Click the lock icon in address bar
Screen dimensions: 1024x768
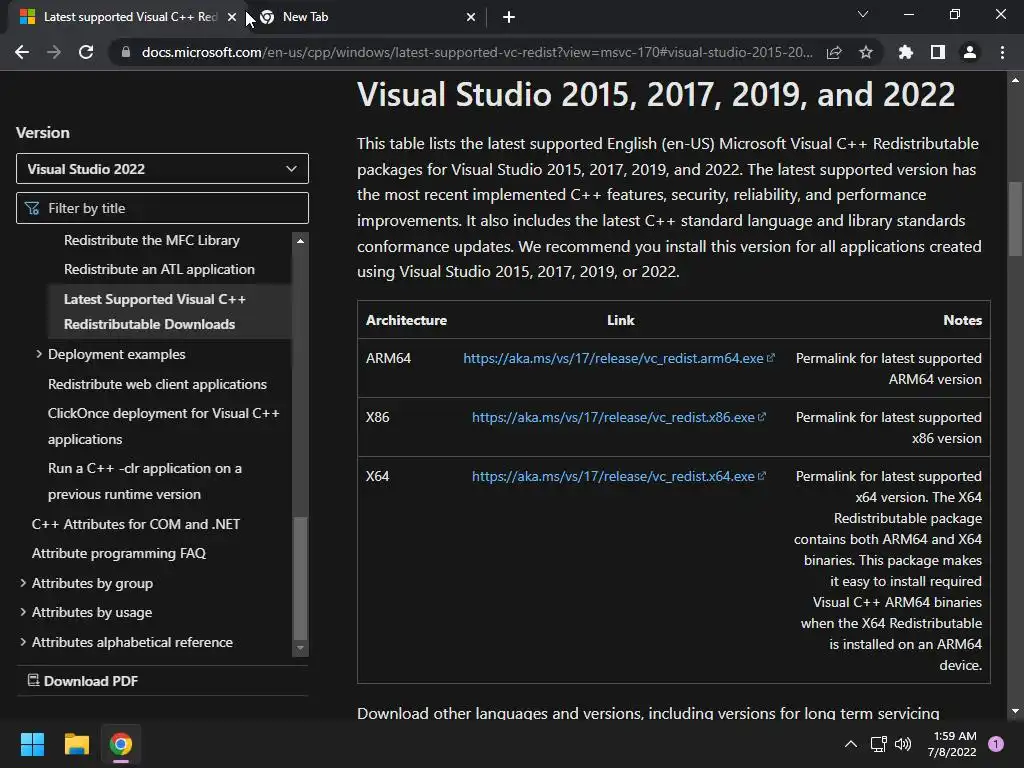[126, 52]
